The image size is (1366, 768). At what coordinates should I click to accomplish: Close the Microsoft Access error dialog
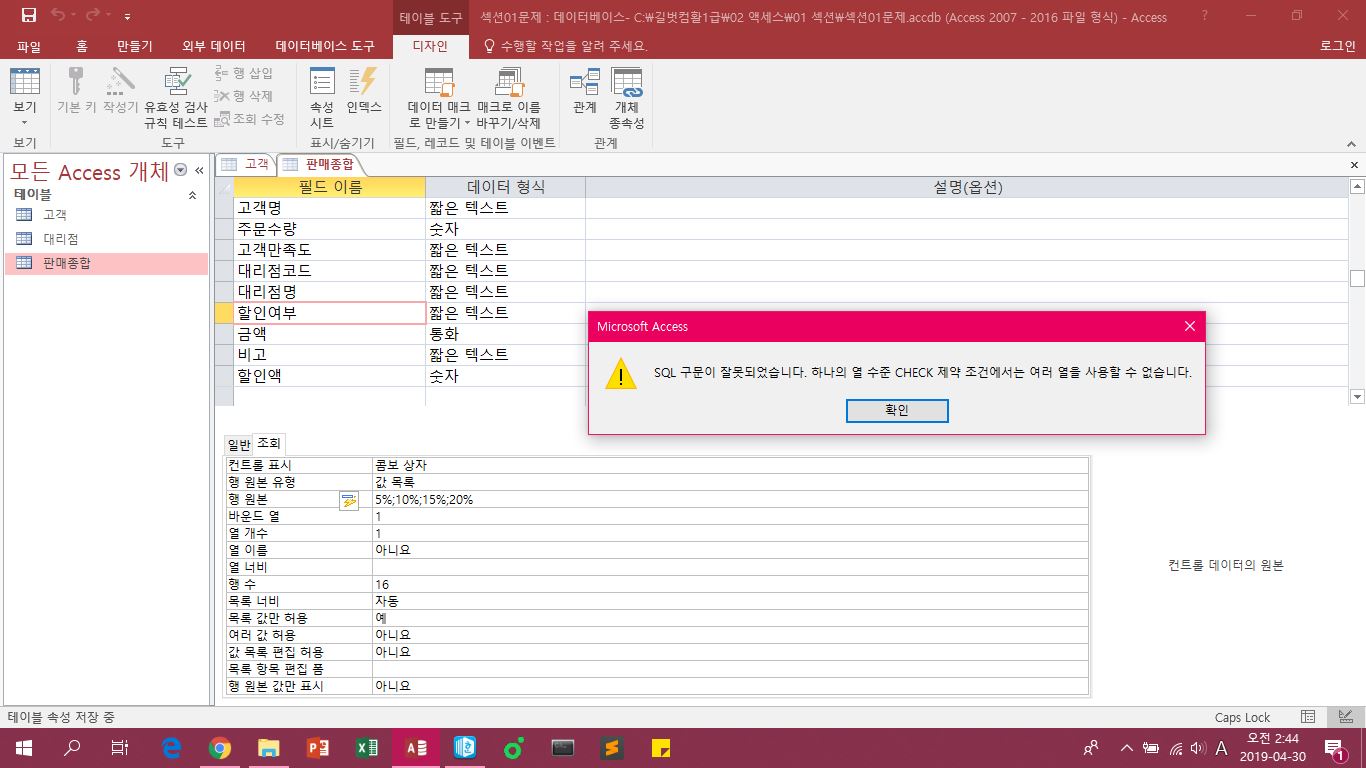(x=1189, y=326)
